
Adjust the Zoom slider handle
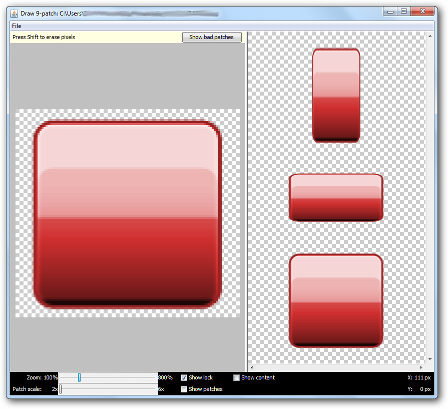pyautogui.click(x=79, y=378)
